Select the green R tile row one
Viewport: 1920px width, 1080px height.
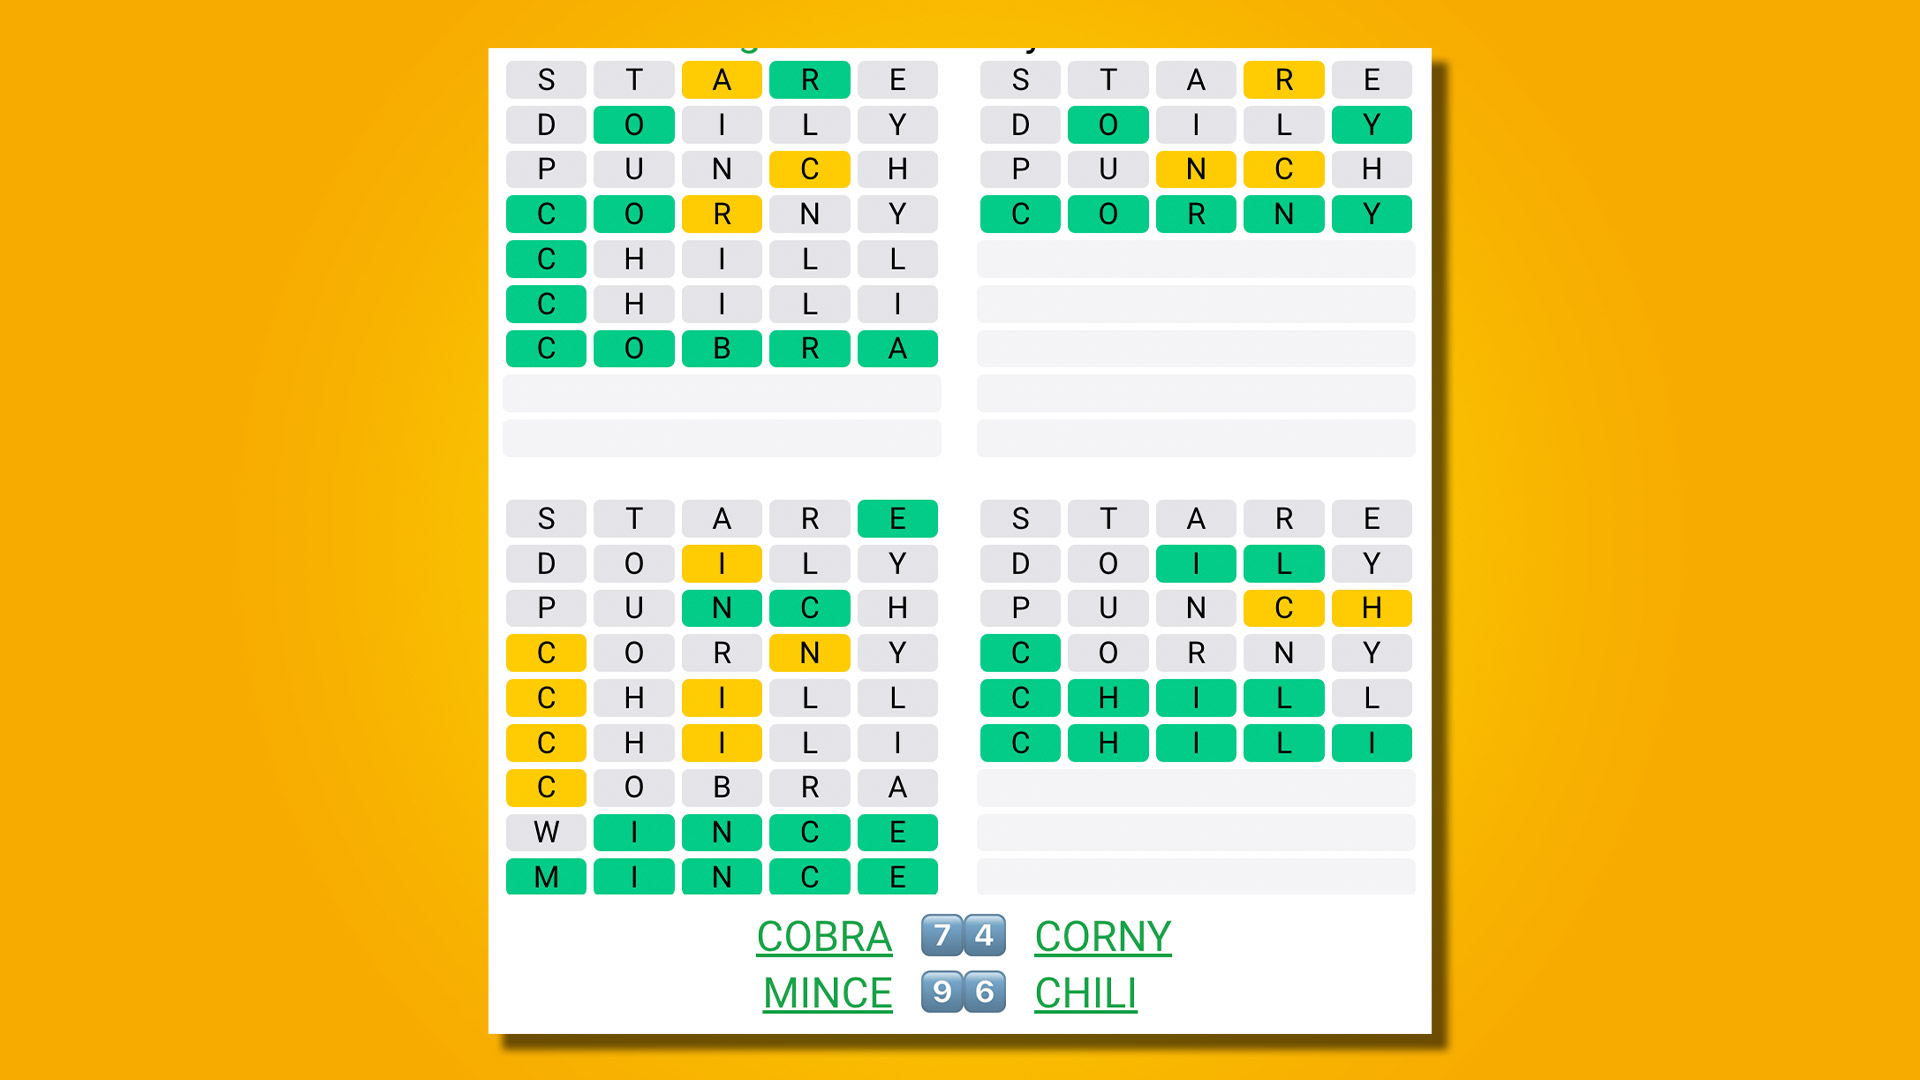(x=812, y=79)
